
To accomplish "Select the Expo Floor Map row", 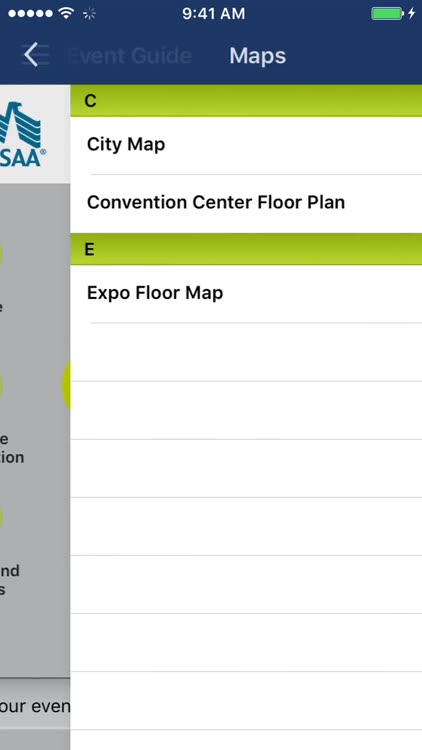I will [x=246, y=294].
